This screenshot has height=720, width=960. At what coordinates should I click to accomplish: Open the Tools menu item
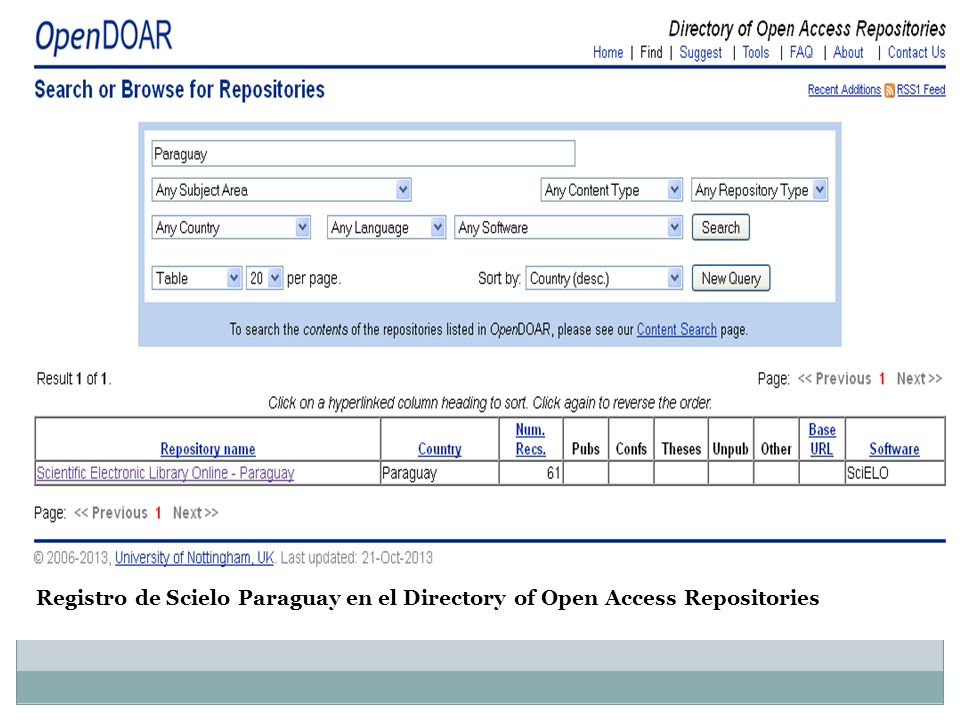pyautogui.click(x=756, y=53)
